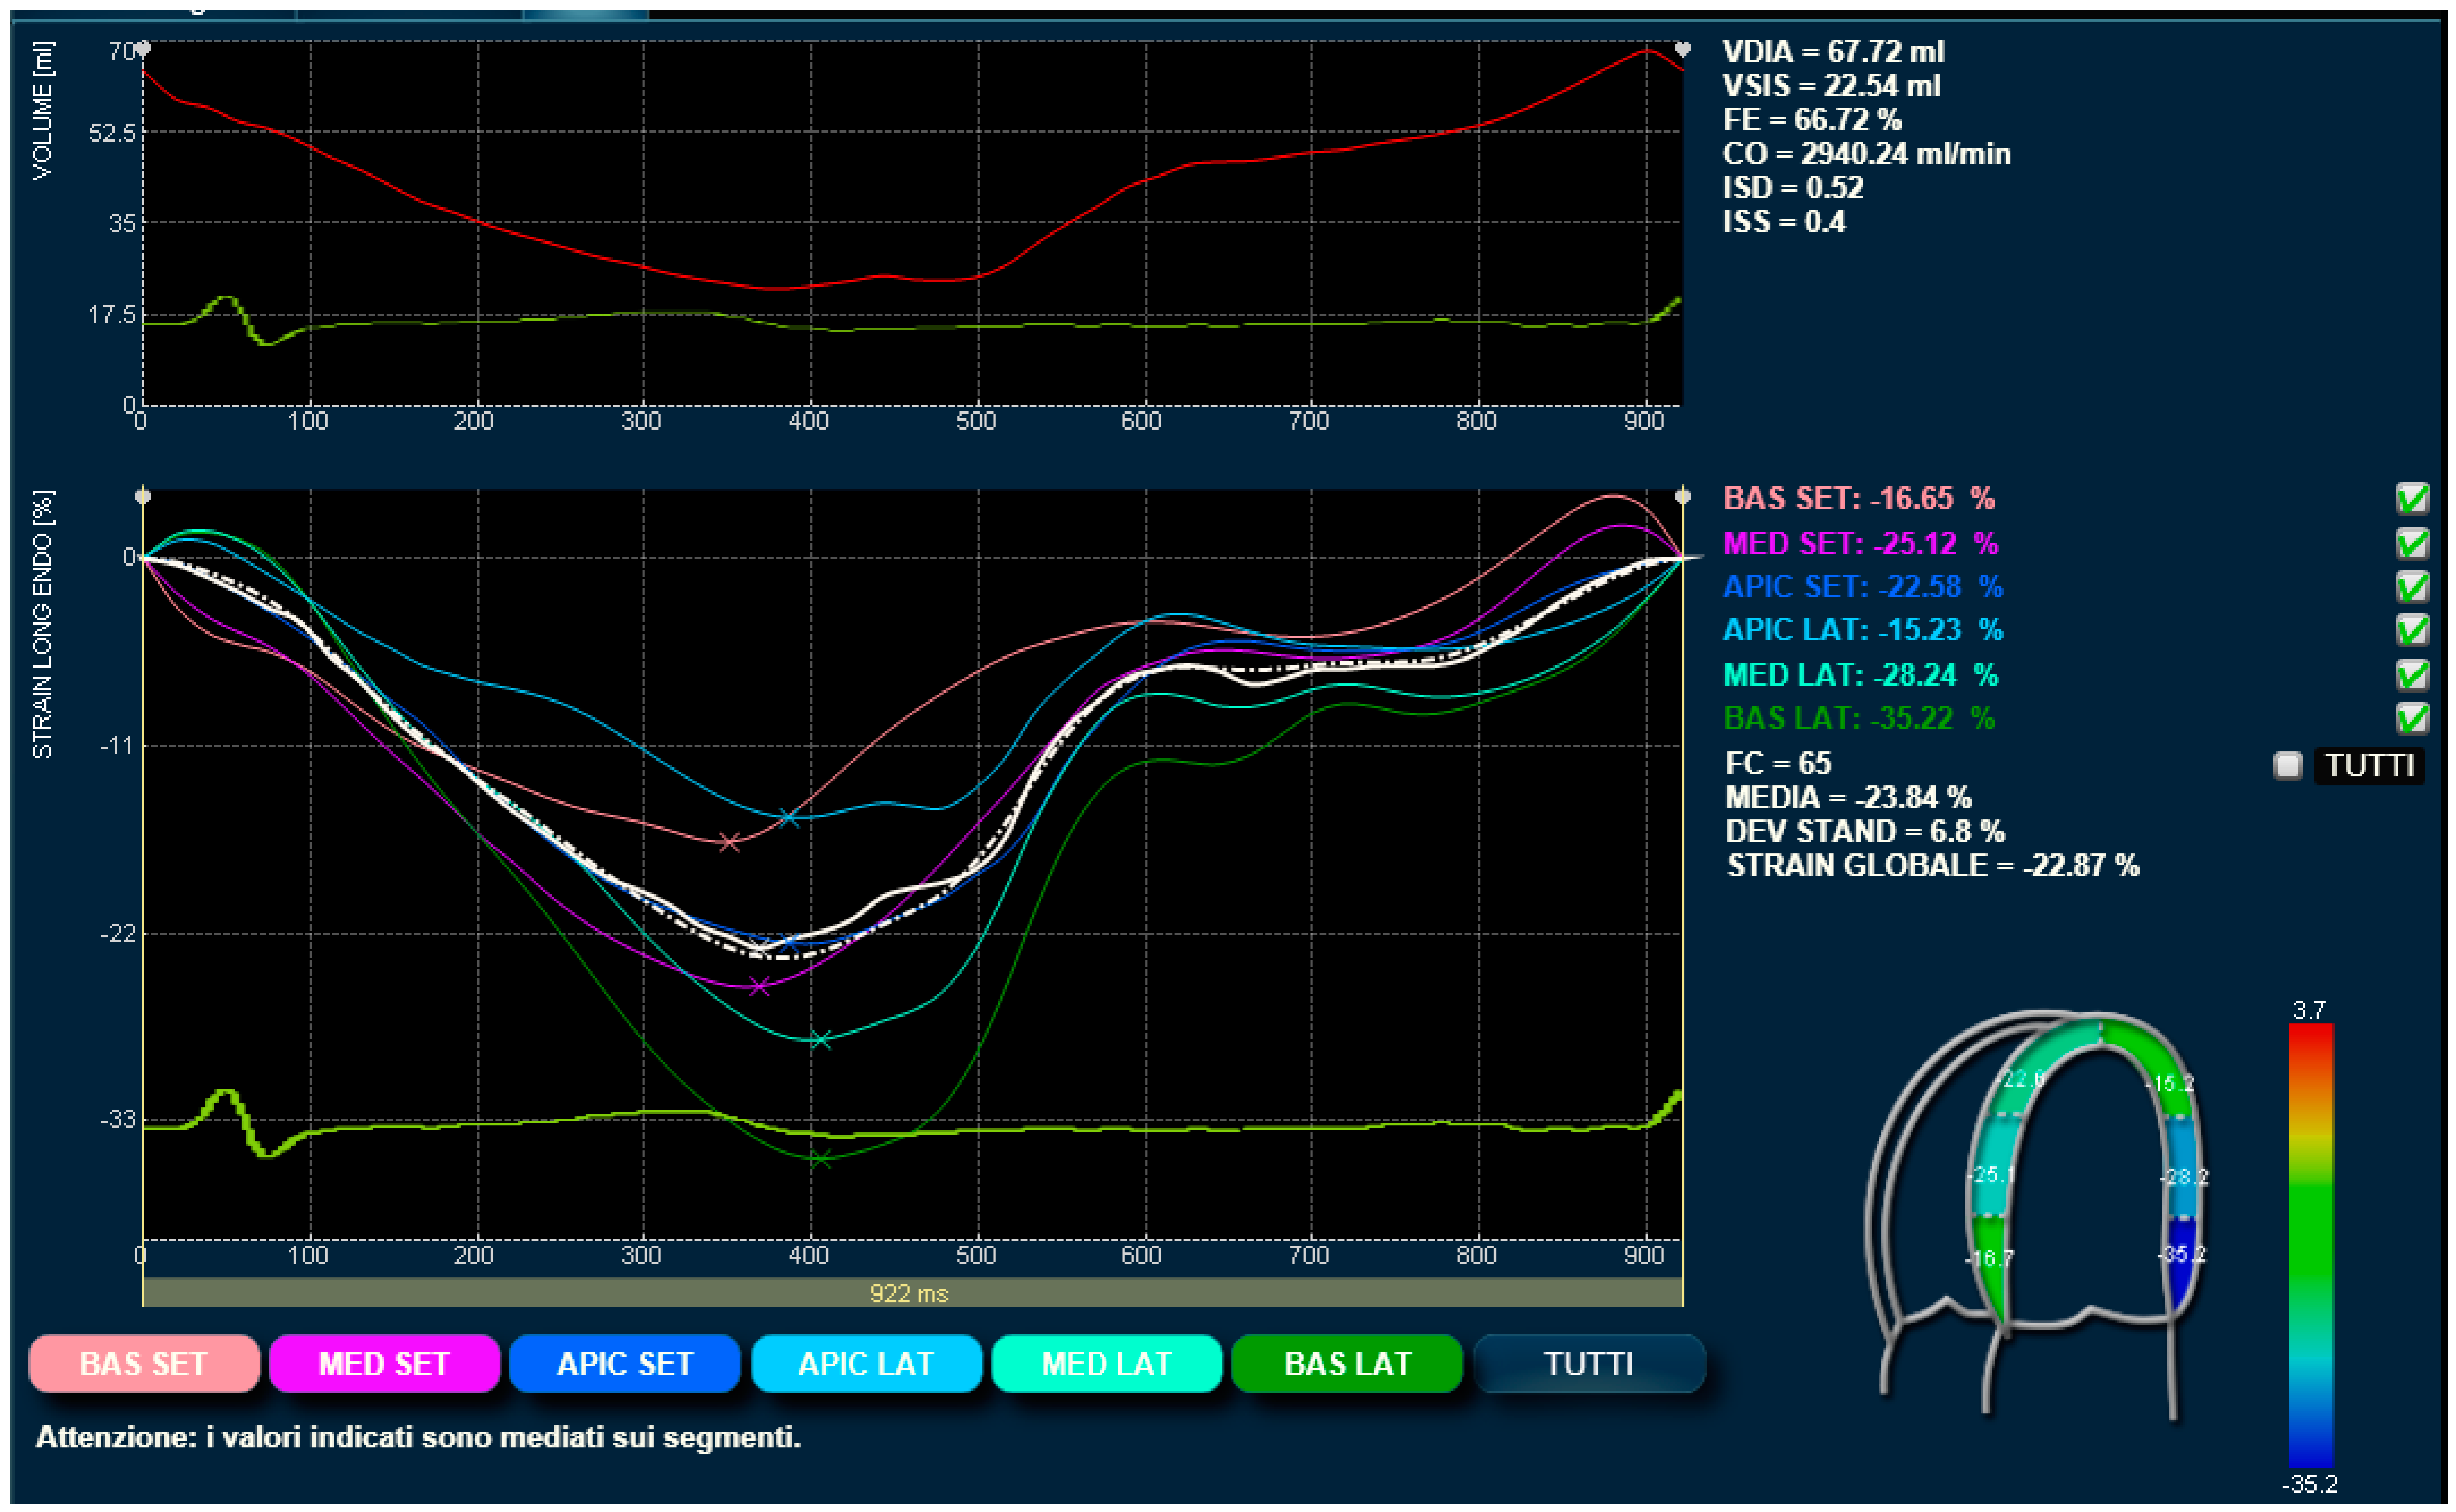Image resolution: width=2456 pixels, height=1512 pixels.
Task: Toggle the APIC LAT curve checkbox
Action: pyautogui.click(x=2412, y=630)
